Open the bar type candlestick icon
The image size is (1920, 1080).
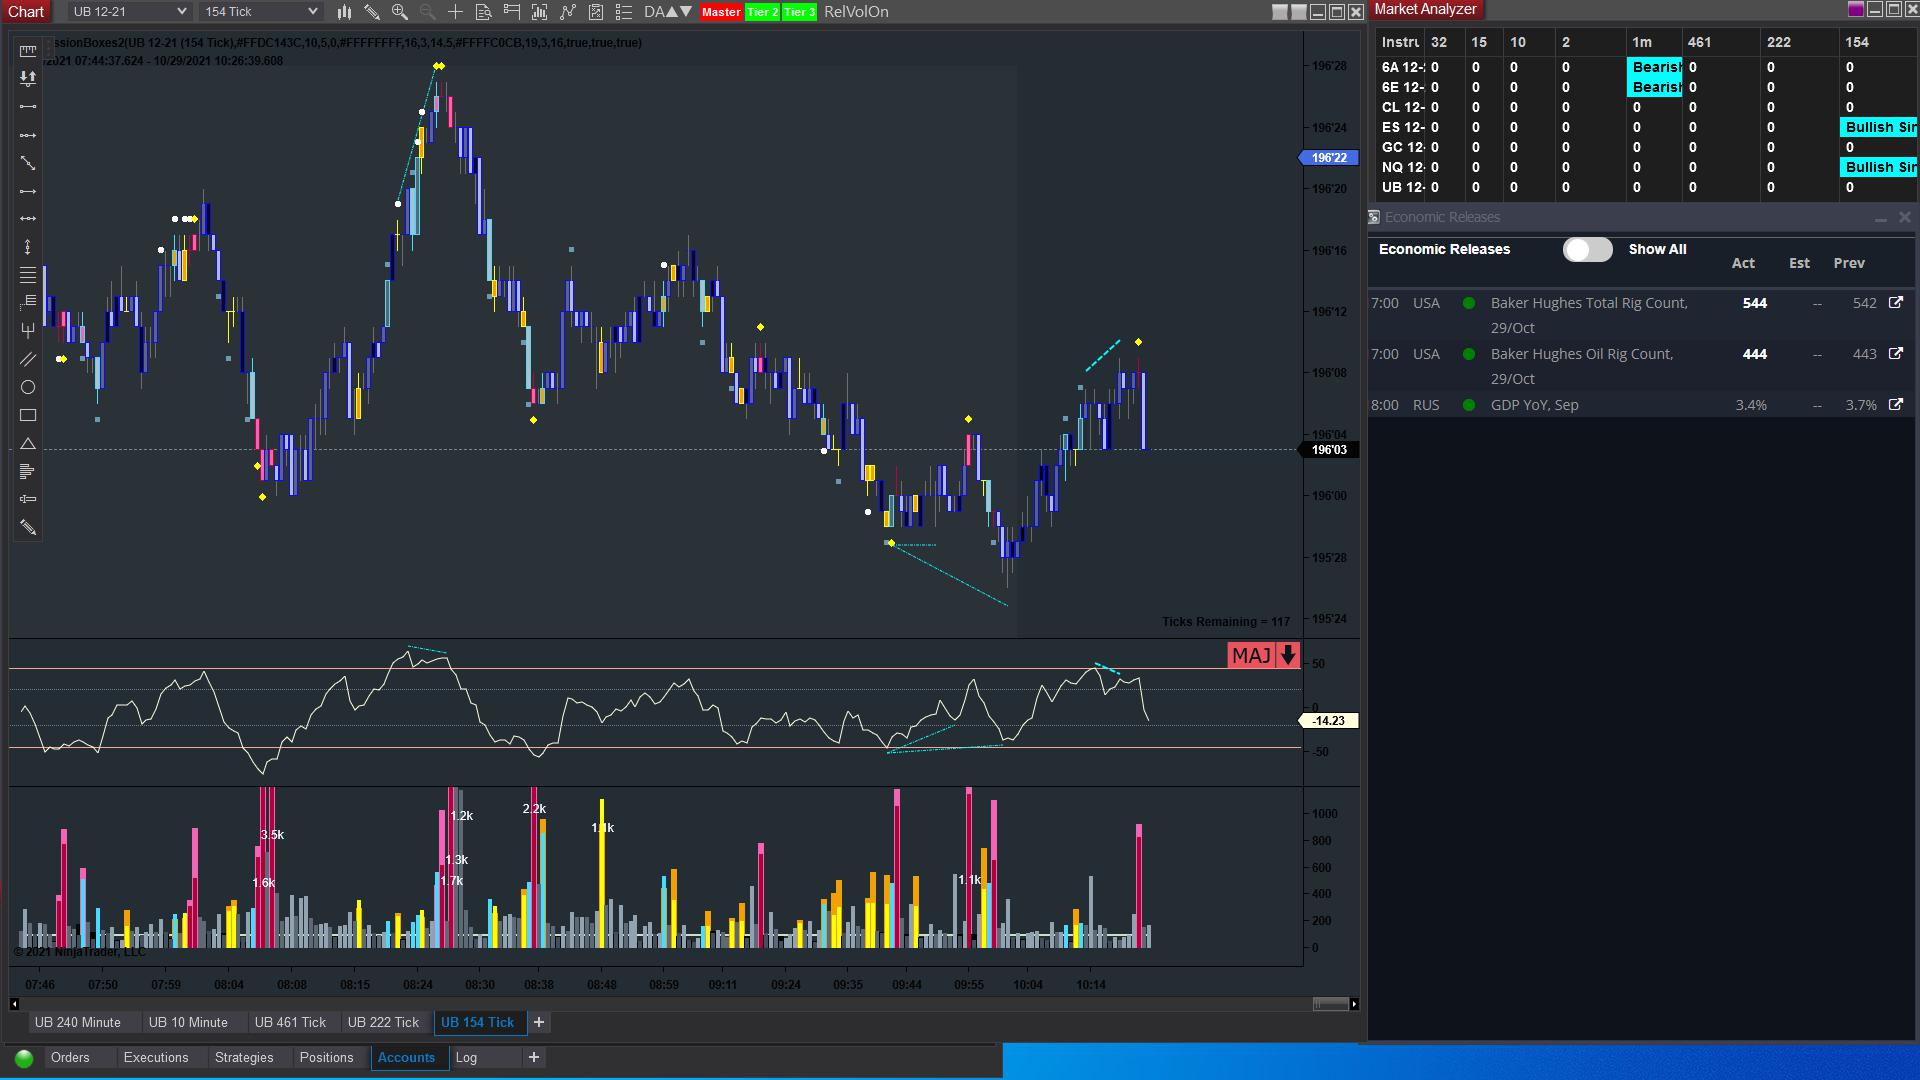tap(344, 12)
